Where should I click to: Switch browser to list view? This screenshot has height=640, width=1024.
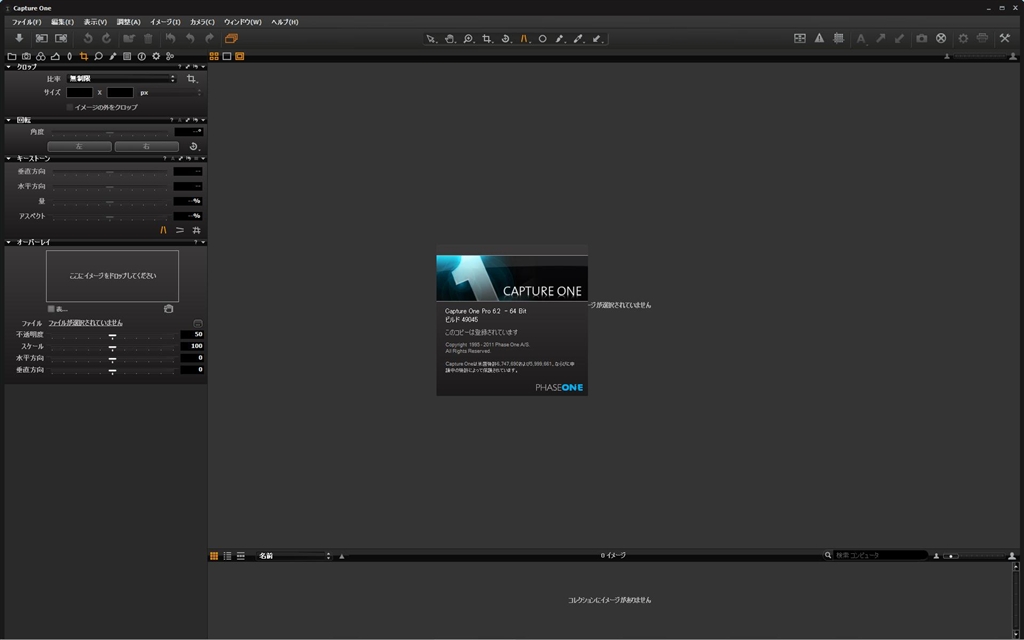click(227, 556)
